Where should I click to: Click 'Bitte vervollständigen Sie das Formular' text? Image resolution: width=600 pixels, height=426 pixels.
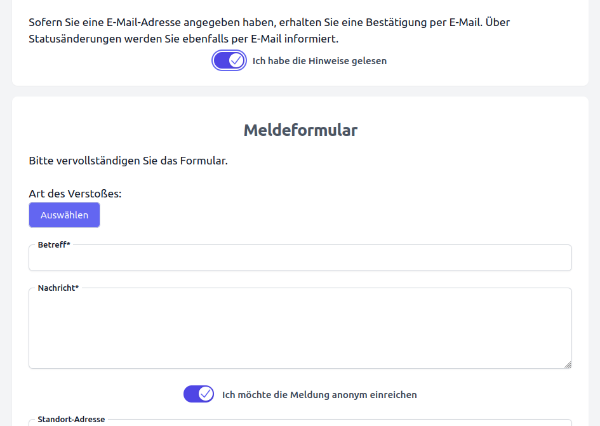tap(129, 160)
